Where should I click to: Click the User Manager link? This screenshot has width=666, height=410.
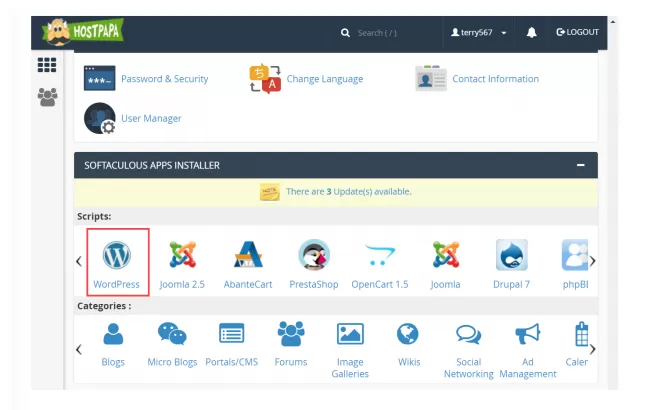[x=151, y=119]
